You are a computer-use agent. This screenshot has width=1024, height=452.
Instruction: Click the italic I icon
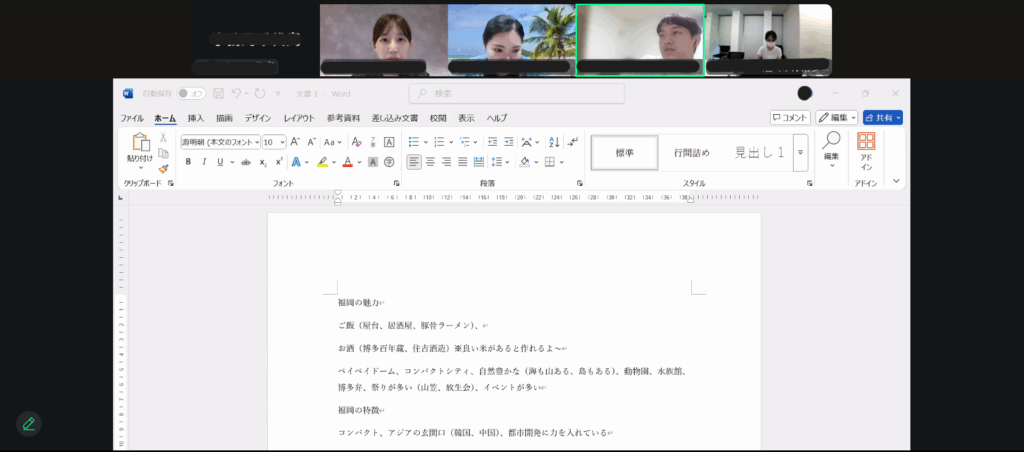pos(204,162)
